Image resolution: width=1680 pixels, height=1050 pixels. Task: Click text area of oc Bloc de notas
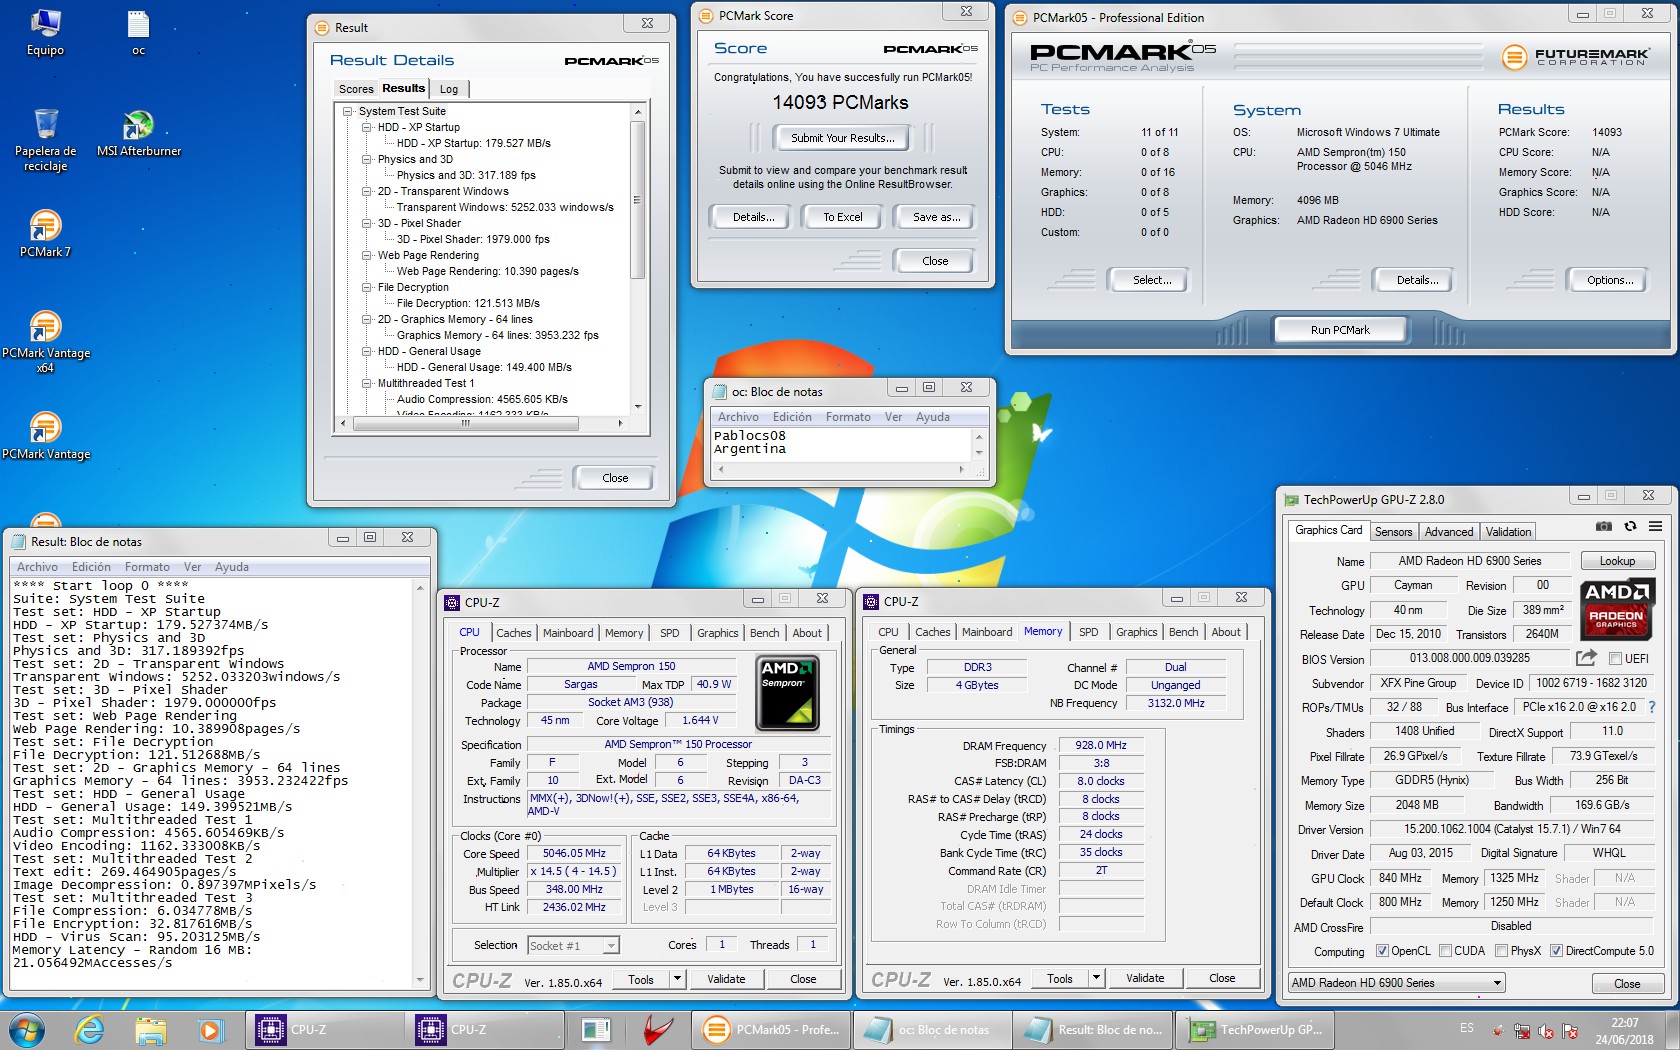click(x=842, y=443)
